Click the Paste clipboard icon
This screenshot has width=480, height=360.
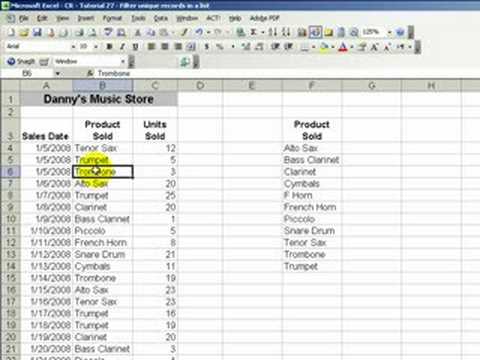[163, 32]
